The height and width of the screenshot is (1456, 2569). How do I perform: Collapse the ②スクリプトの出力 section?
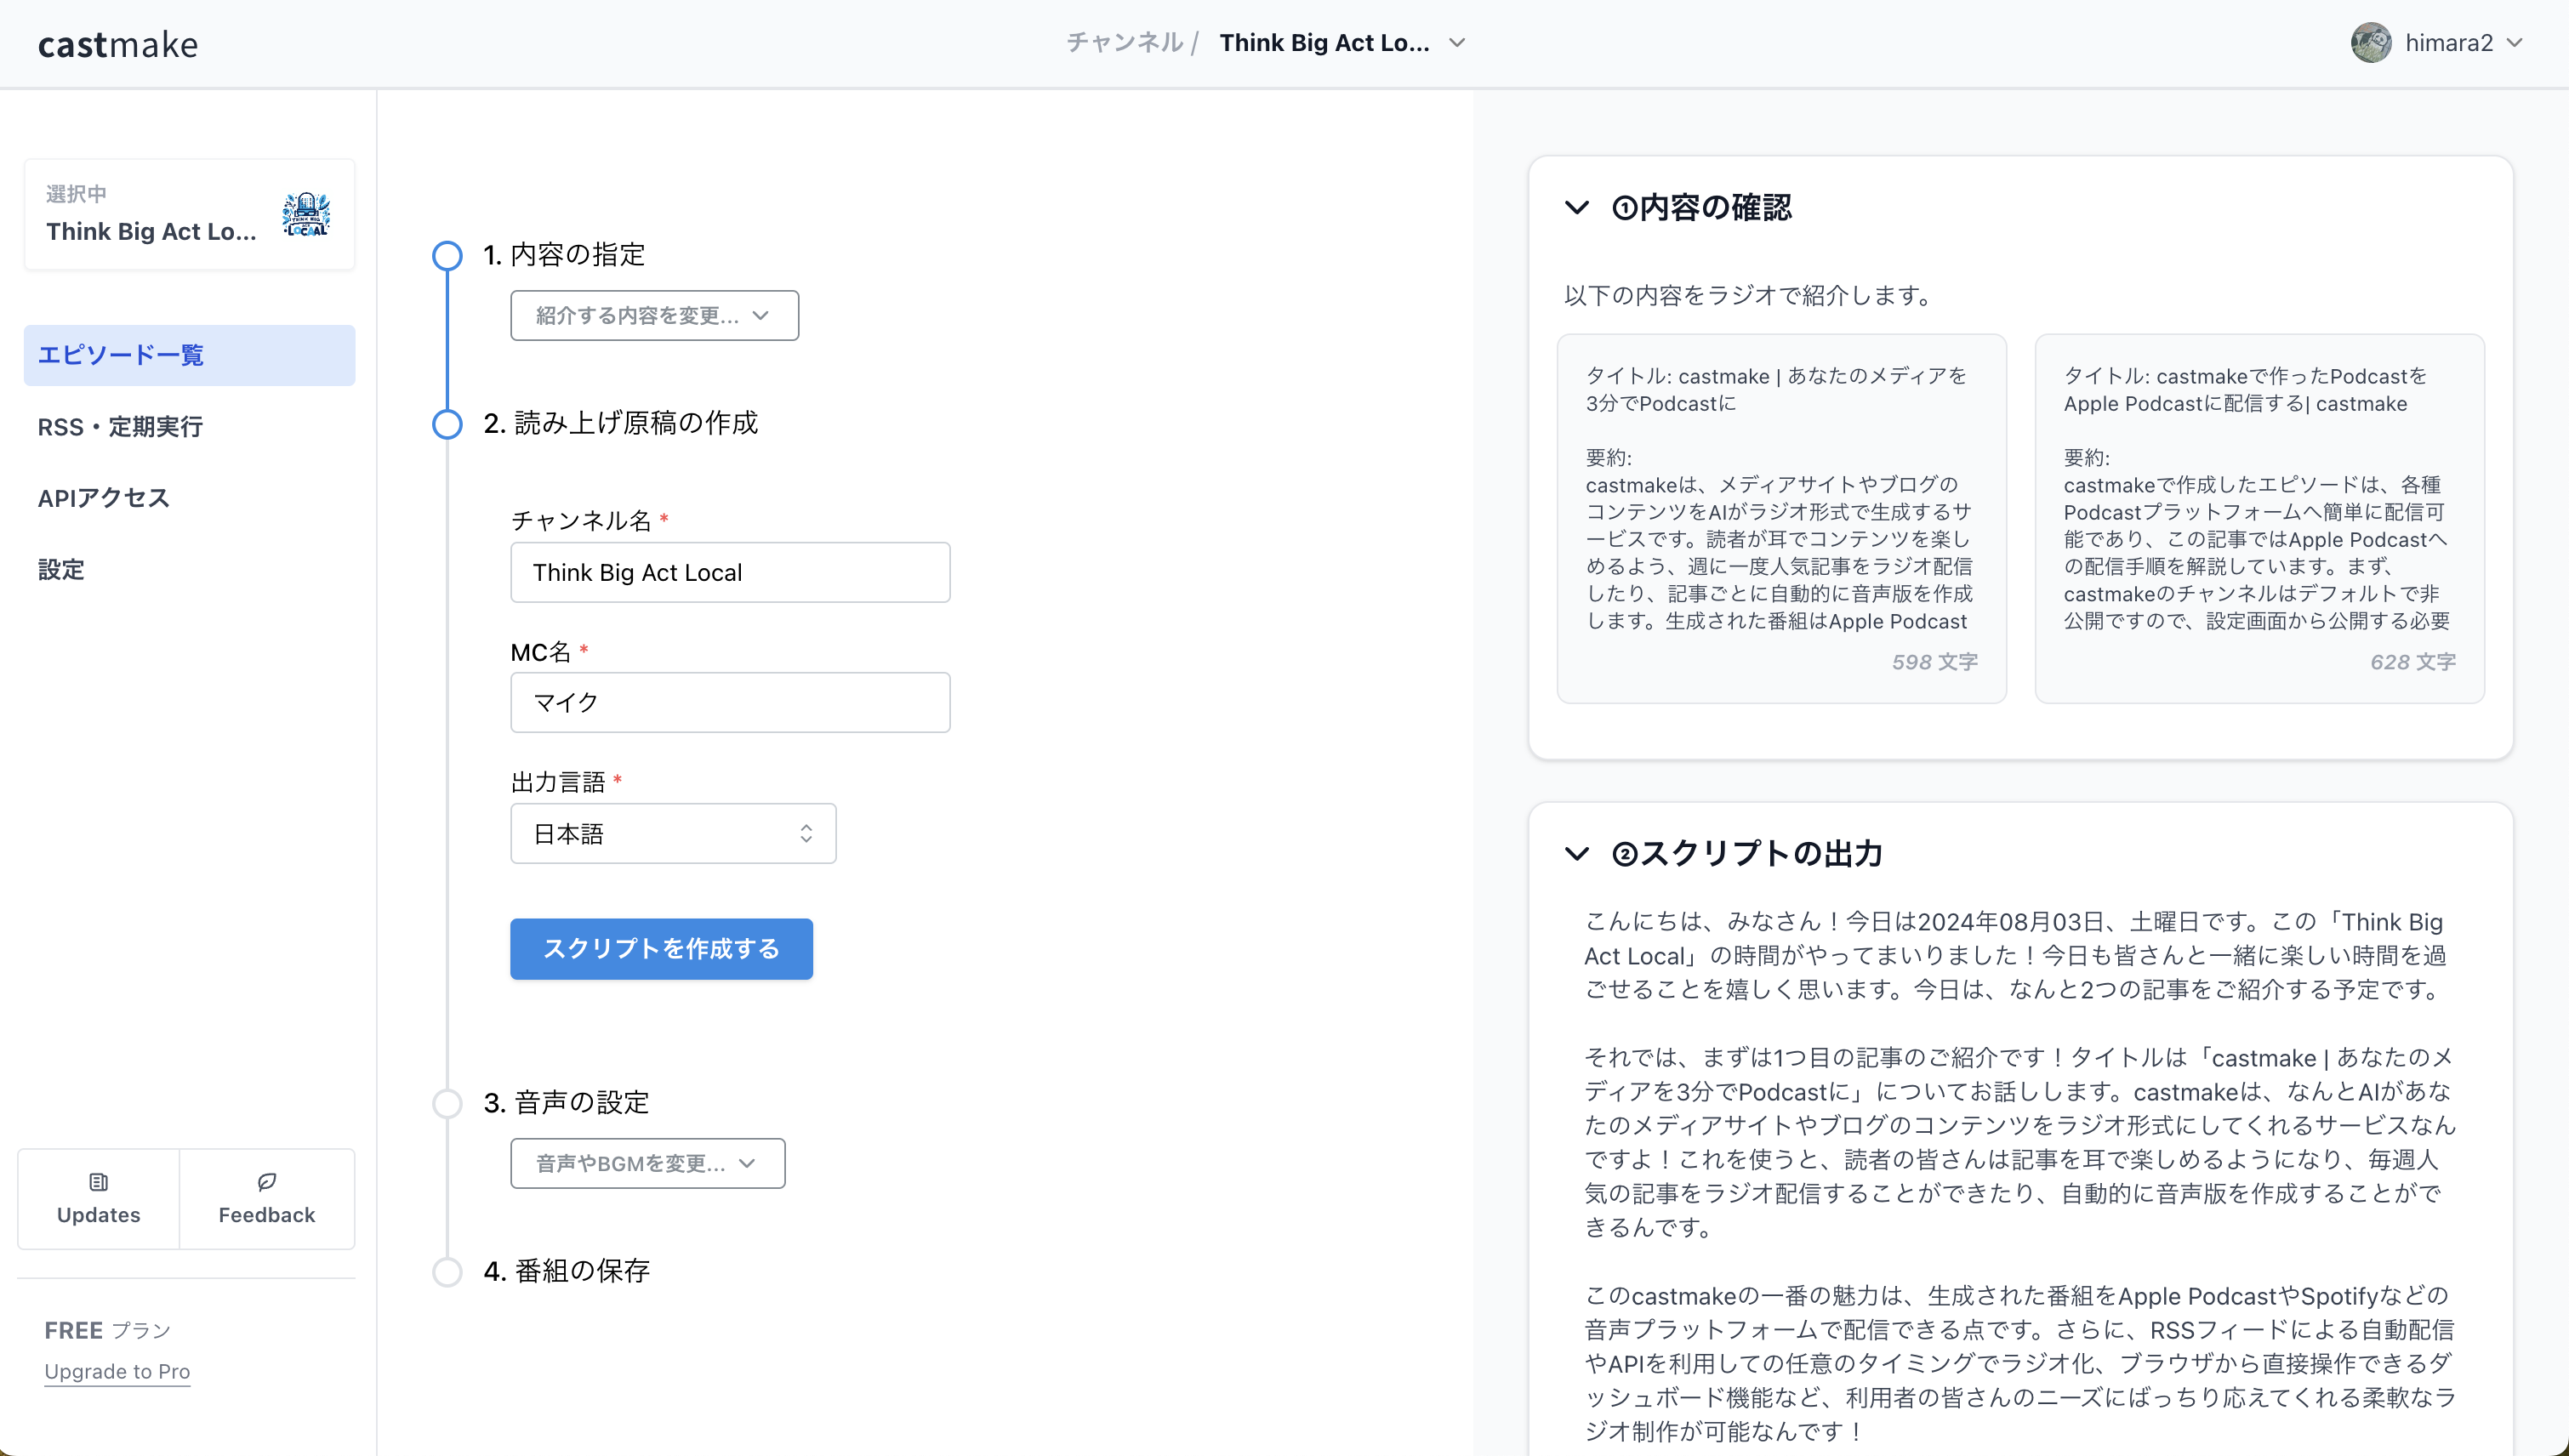(1576, 854)
